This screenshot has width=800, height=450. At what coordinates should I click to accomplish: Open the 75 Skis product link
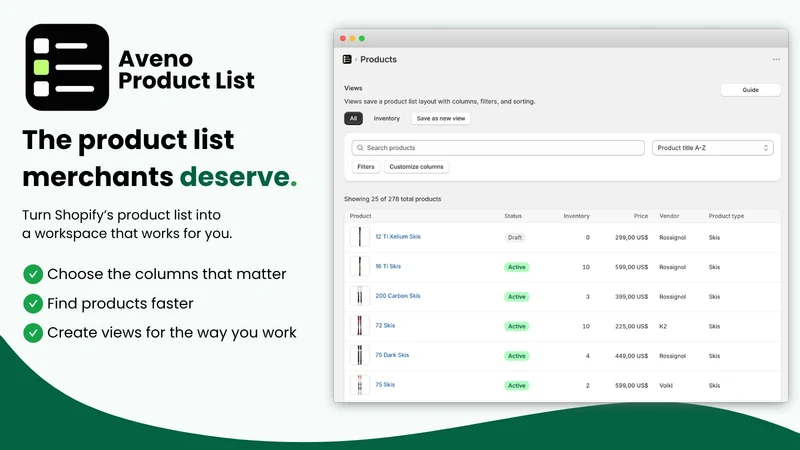[385, 385]
